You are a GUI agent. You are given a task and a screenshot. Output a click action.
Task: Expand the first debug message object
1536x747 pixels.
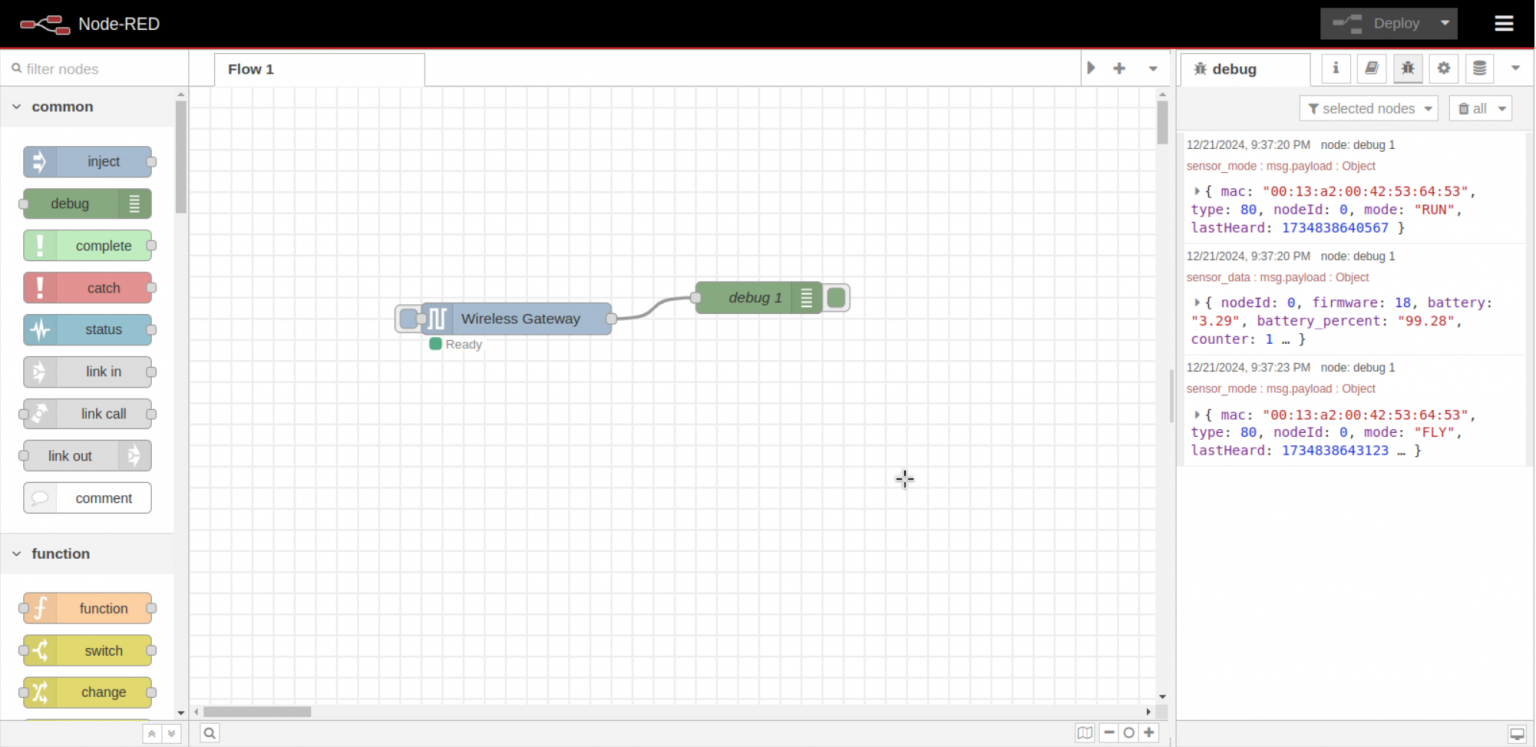pyautogui.click(x=1197, y=190)
